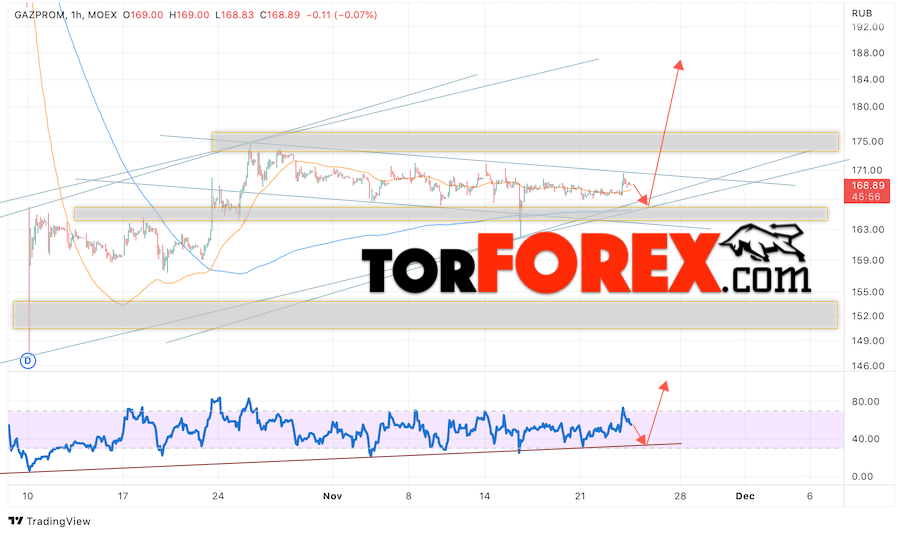
Task: Click the 45:56 bar countdown timer
Action: pos(866,197)
